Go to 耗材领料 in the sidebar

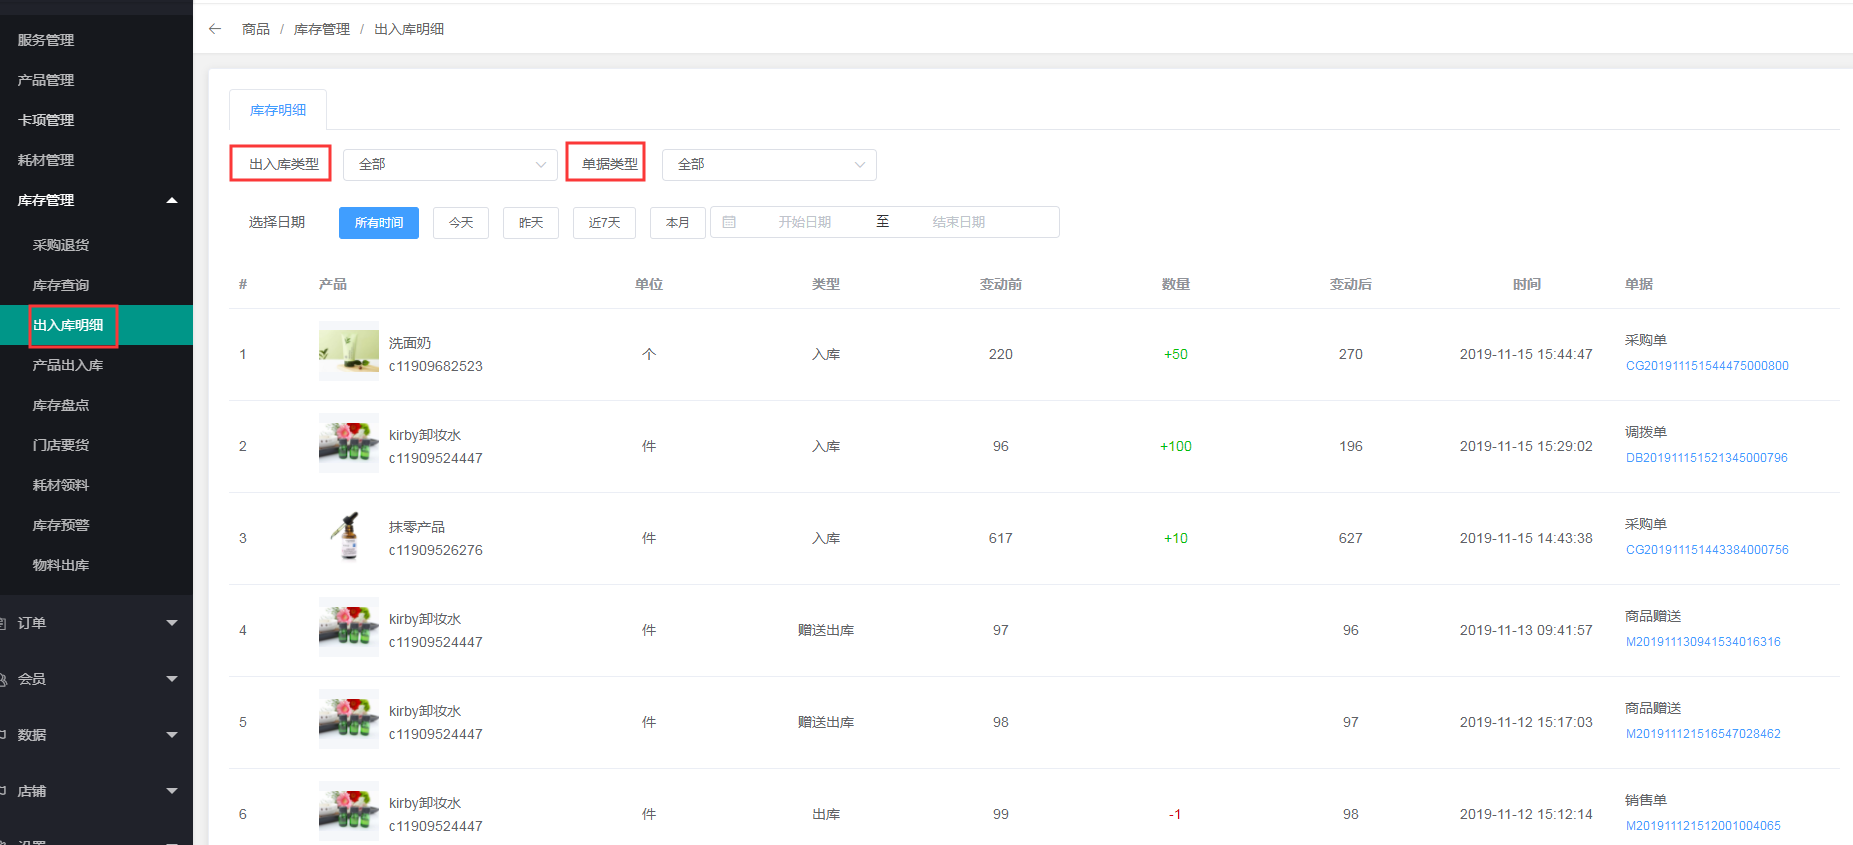(61, 485)
